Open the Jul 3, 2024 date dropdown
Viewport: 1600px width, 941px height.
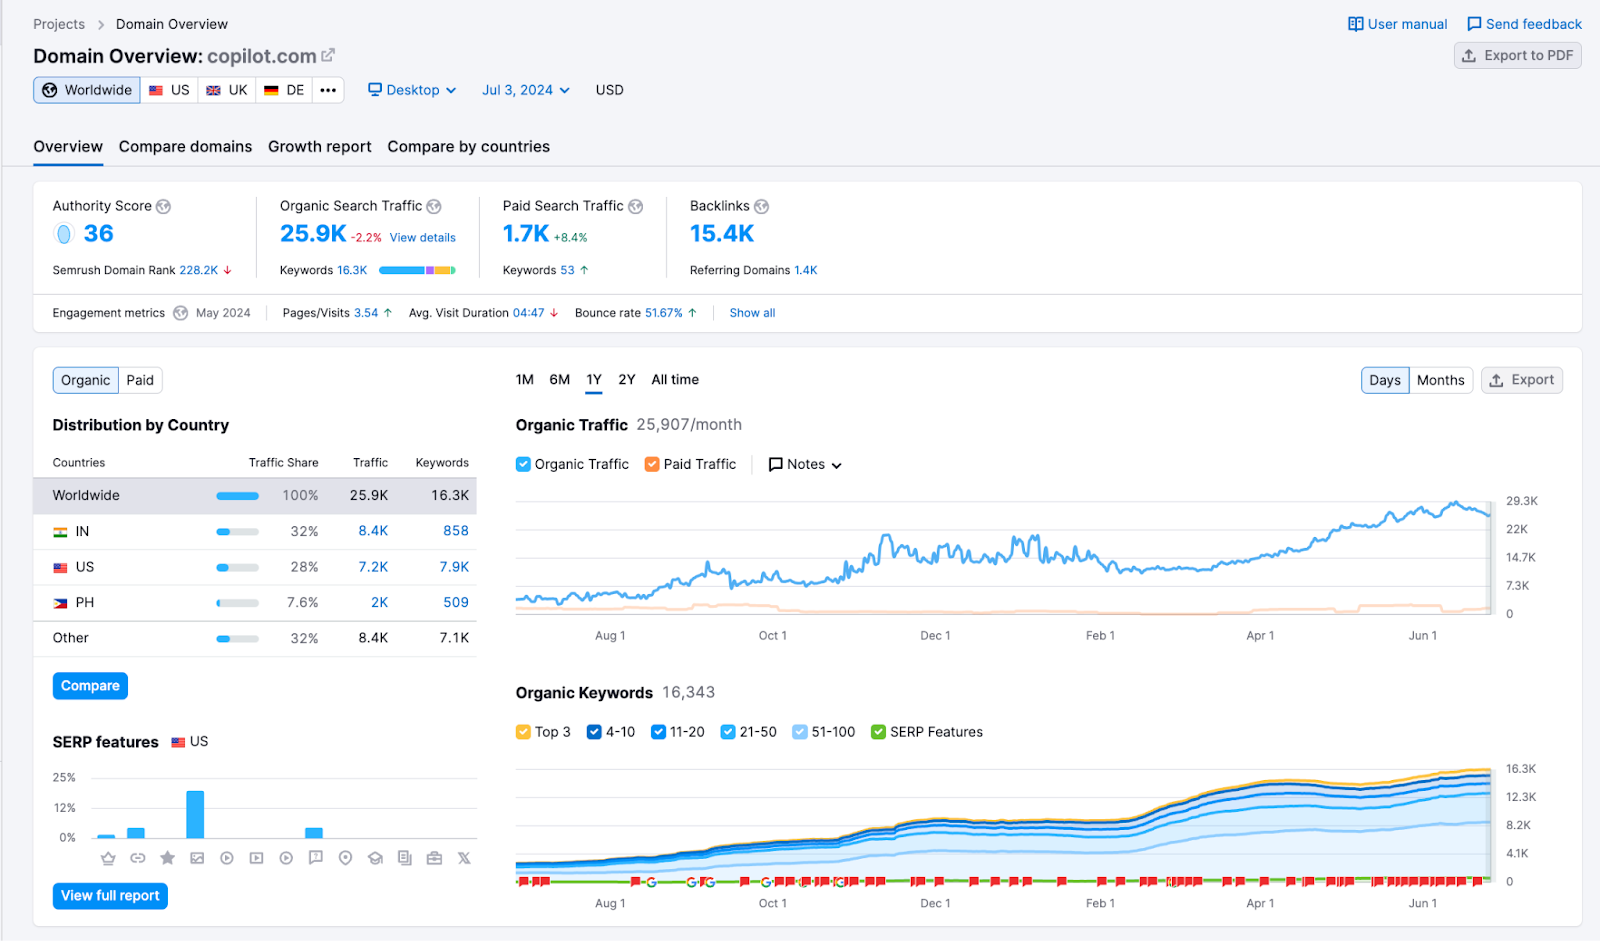(x=526, y=90)
